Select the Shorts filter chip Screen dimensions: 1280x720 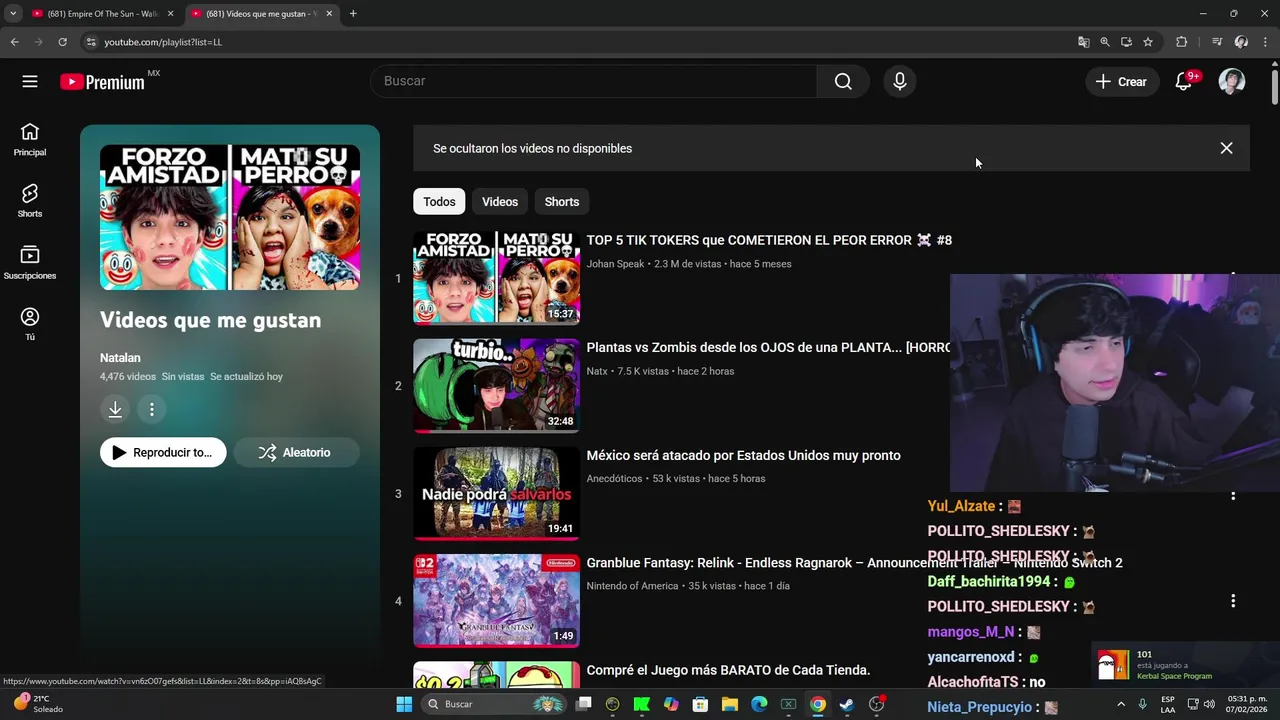(562, 202)
